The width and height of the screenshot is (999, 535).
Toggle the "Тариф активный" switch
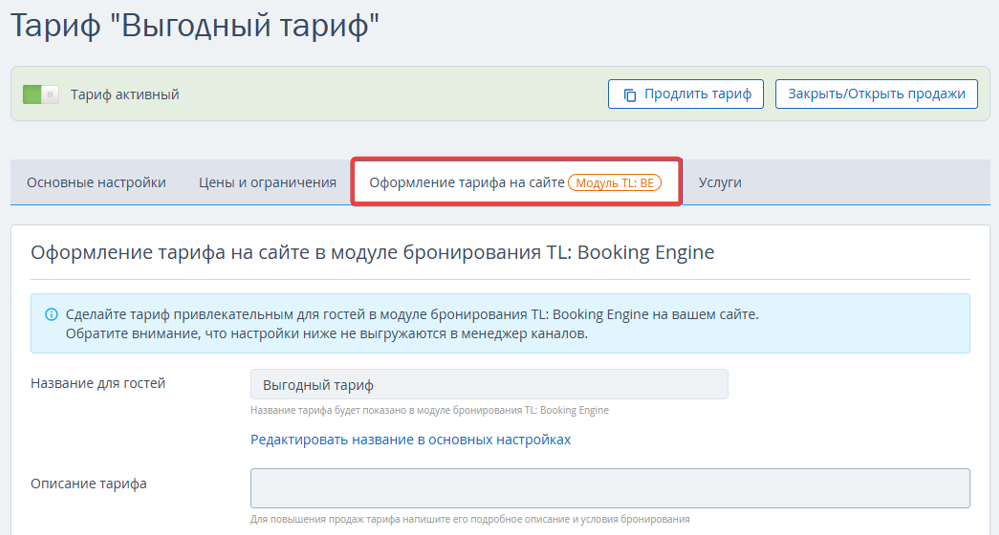click(41, 95)
